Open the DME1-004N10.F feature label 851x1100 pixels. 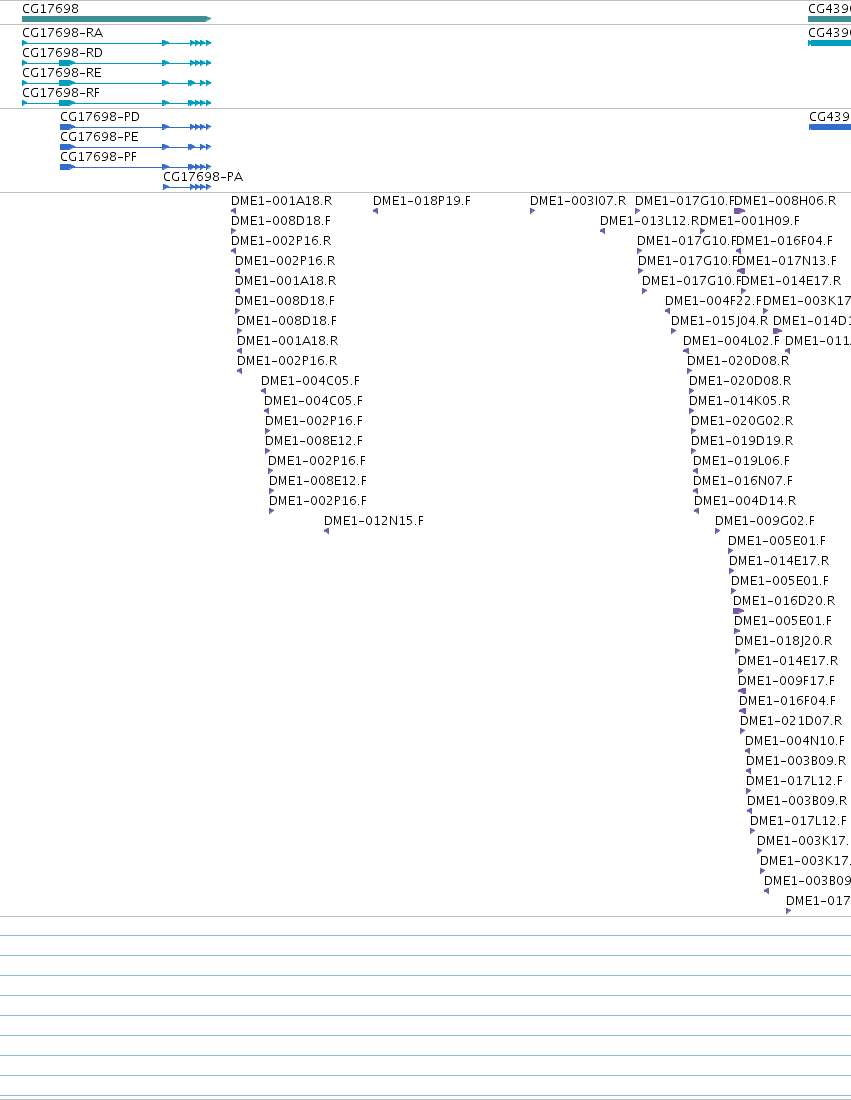[x=795, y=741]
